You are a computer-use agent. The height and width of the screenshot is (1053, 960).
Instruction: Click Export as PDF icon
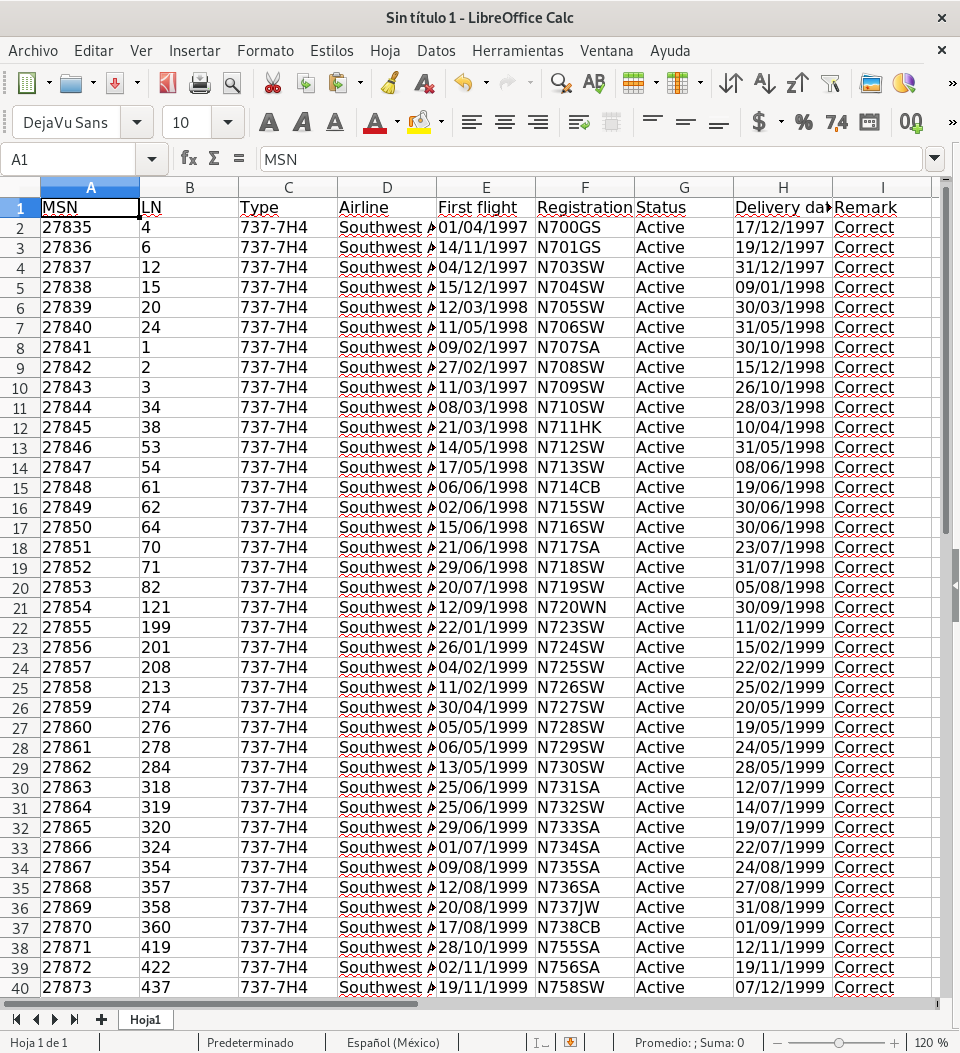tap(167, 84)
